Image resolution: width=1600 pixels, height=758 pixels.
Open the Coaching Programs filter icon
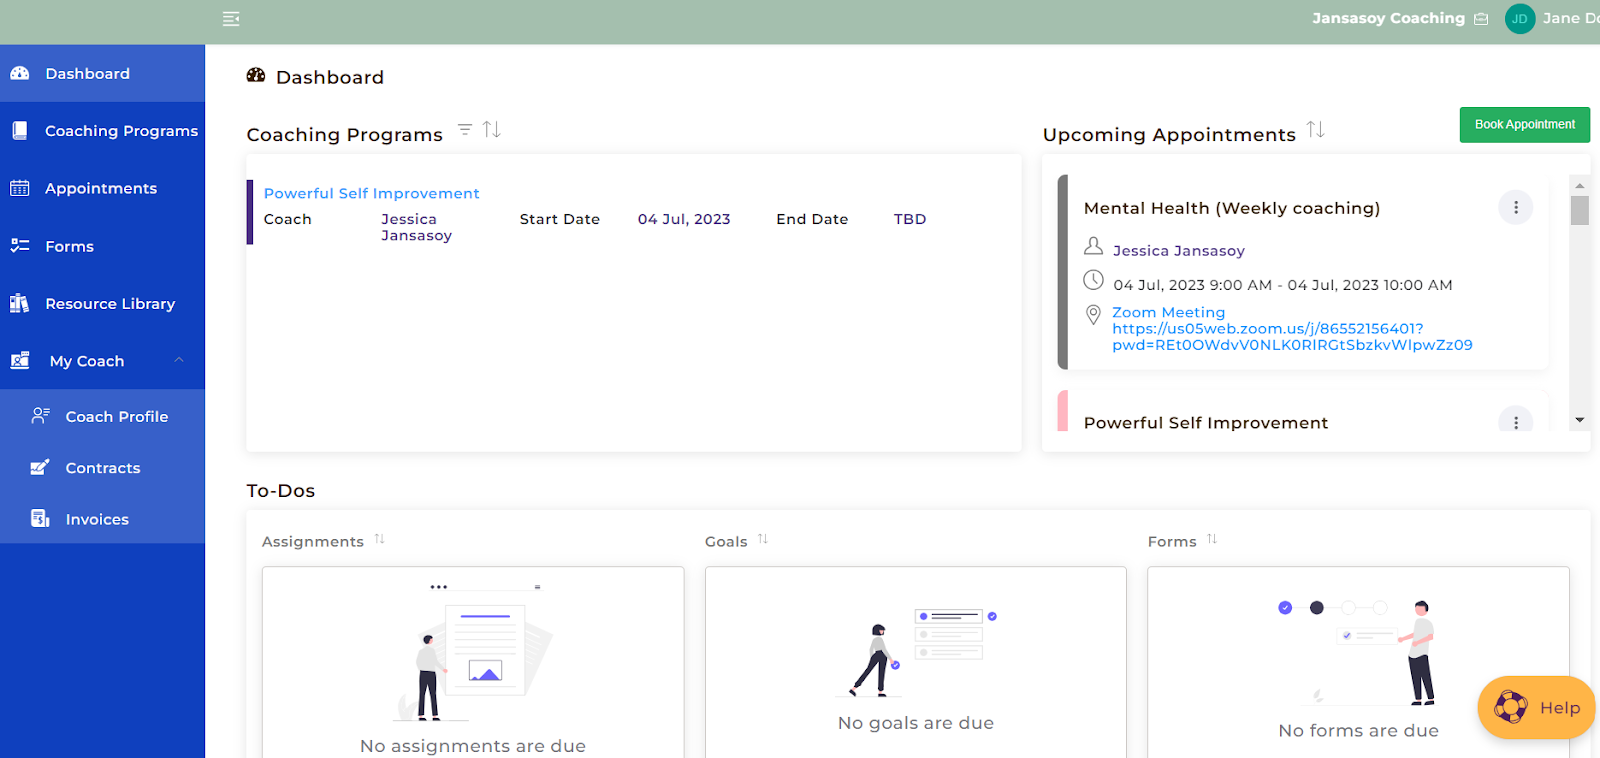(465, 130)
